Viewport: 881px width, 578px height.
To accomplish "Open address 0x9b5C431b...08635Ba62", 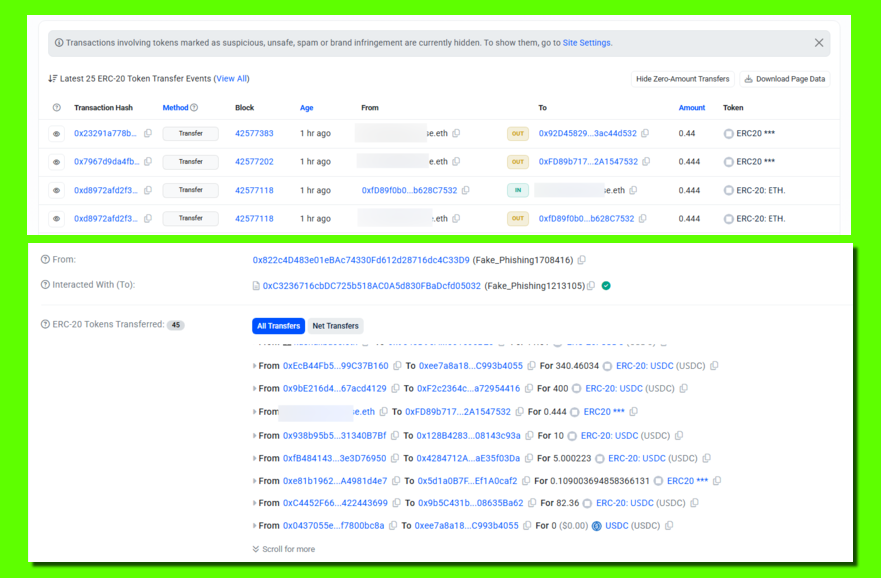I will tap(470, 503).
